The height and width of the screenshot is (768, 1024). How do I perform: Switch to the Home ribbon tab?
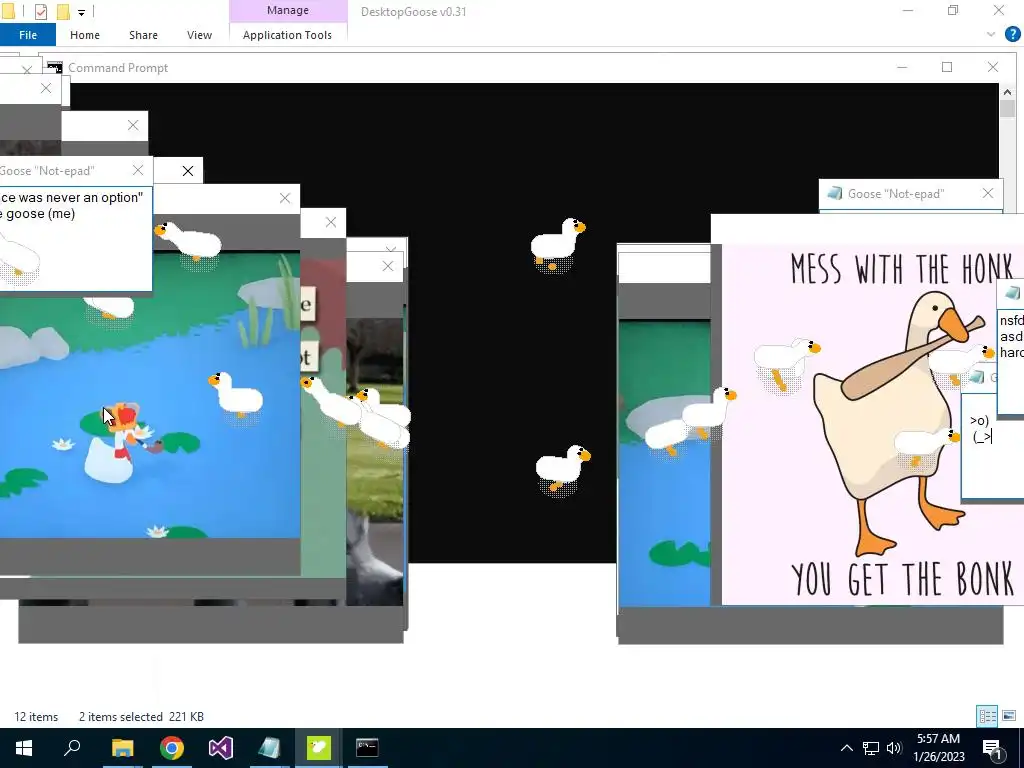[85, 35]
